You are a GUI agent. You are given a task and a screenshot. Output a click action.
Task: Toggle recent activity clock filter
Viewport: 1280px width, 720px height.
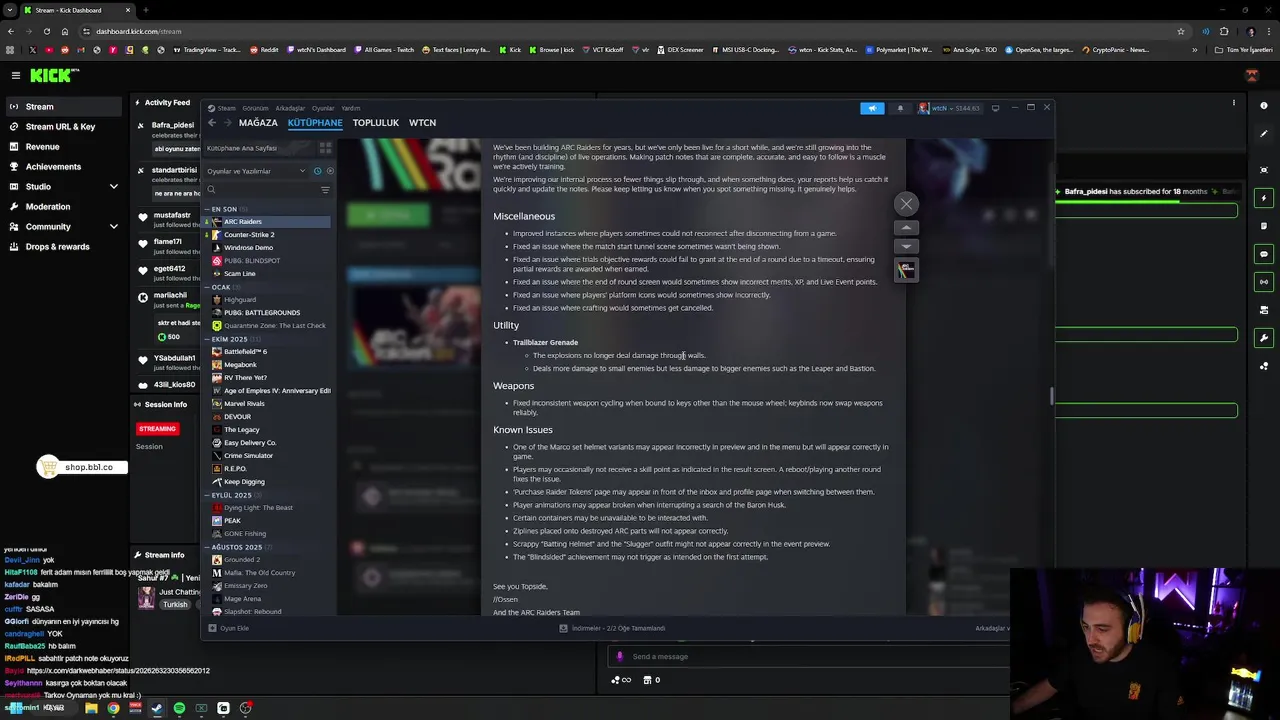318,171
